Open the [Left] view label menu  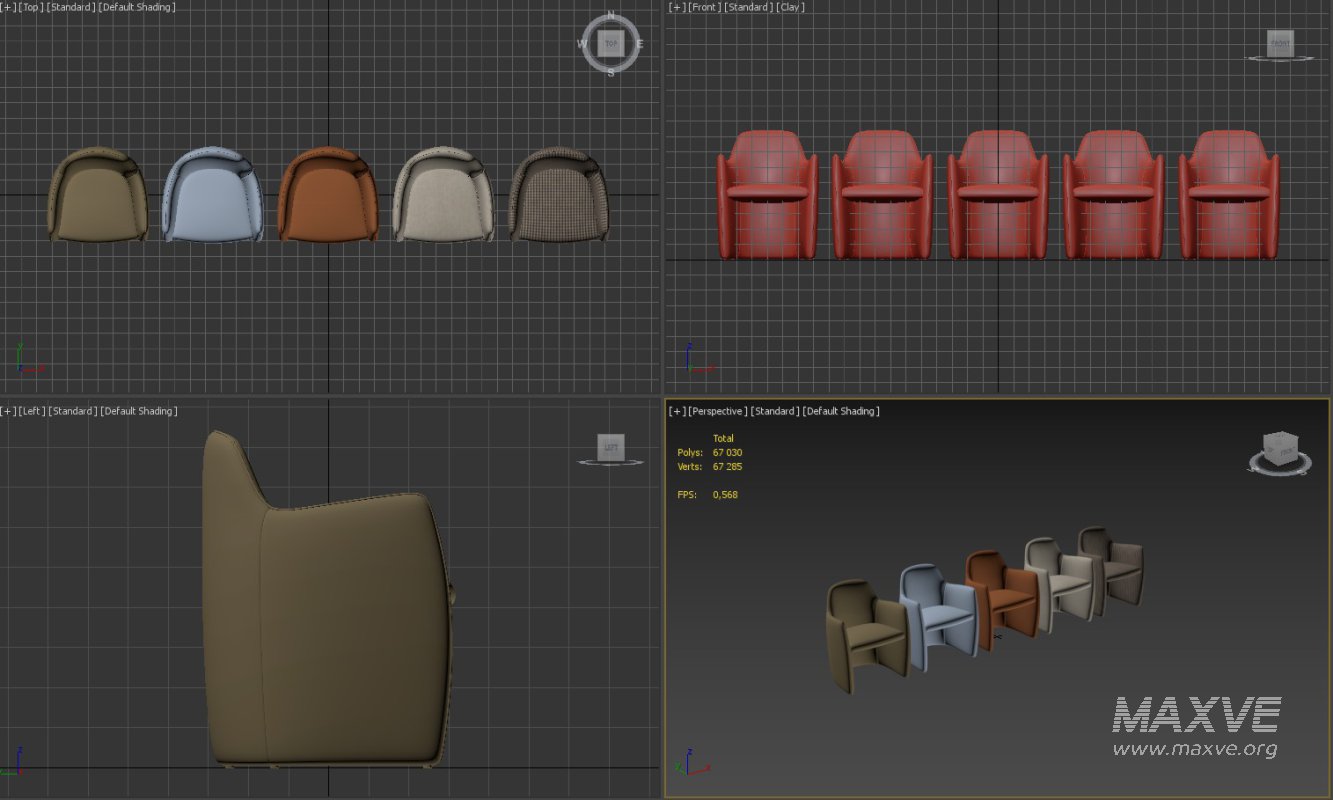(32, 411)
